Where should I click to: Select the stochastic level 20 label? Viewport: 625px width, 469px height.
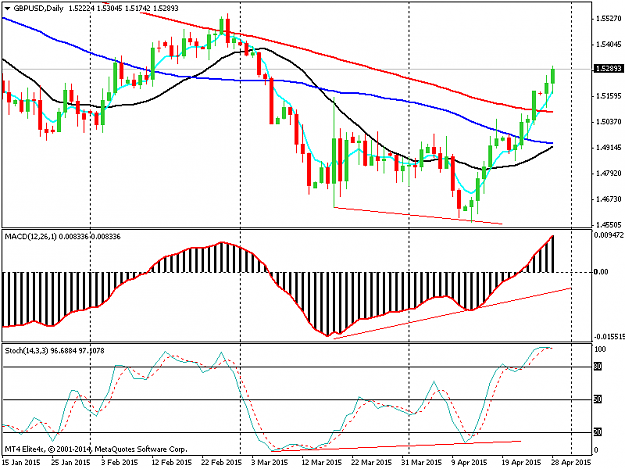pos(598,432)
